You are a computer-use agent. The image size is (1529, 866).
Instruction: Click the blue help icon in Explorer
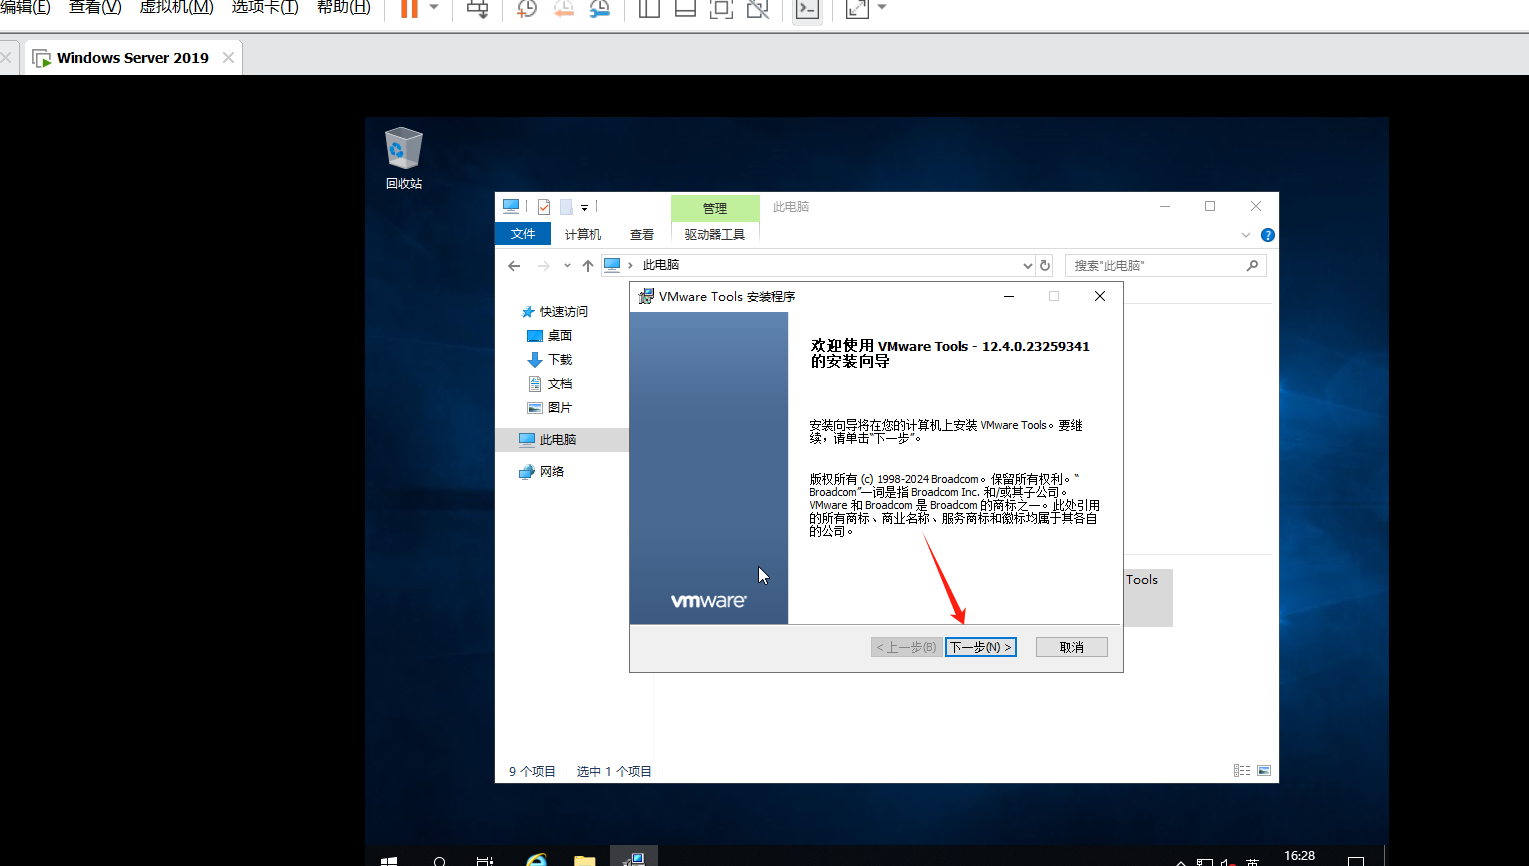pyautogui.click(x=1268, y=235)
